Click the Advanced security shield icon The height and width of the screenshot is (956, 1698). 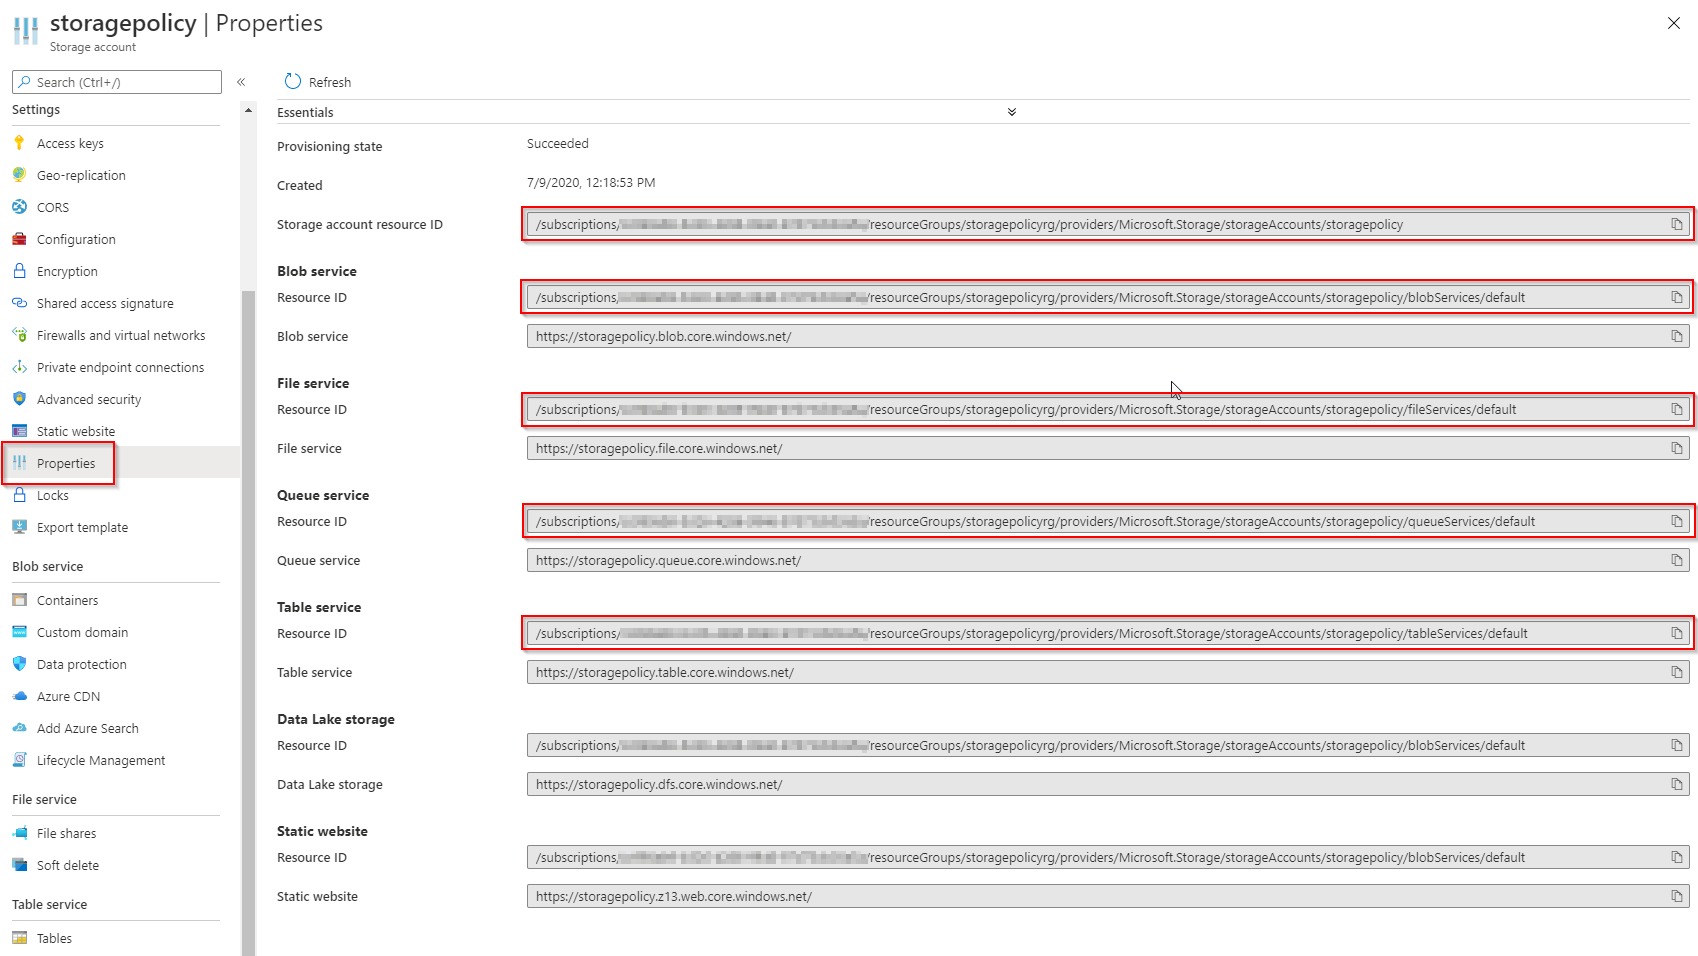19,399
